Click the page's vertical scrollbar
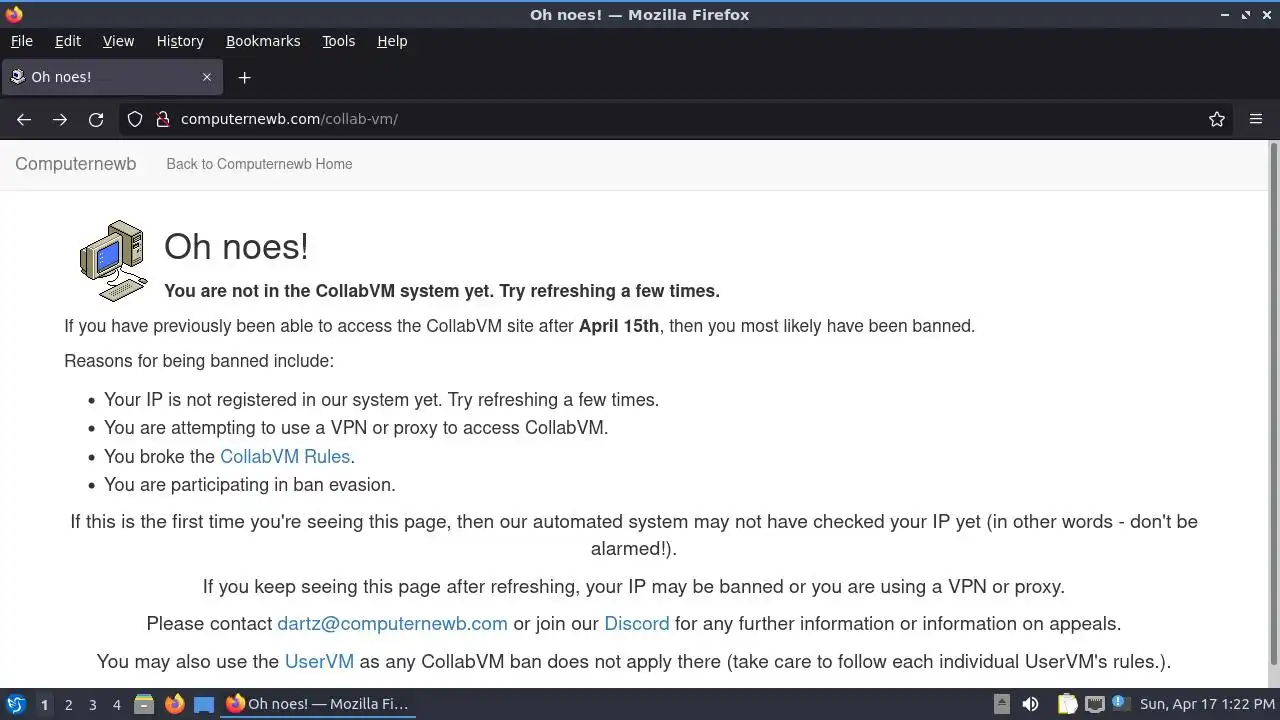 [x=1273, y=402]
